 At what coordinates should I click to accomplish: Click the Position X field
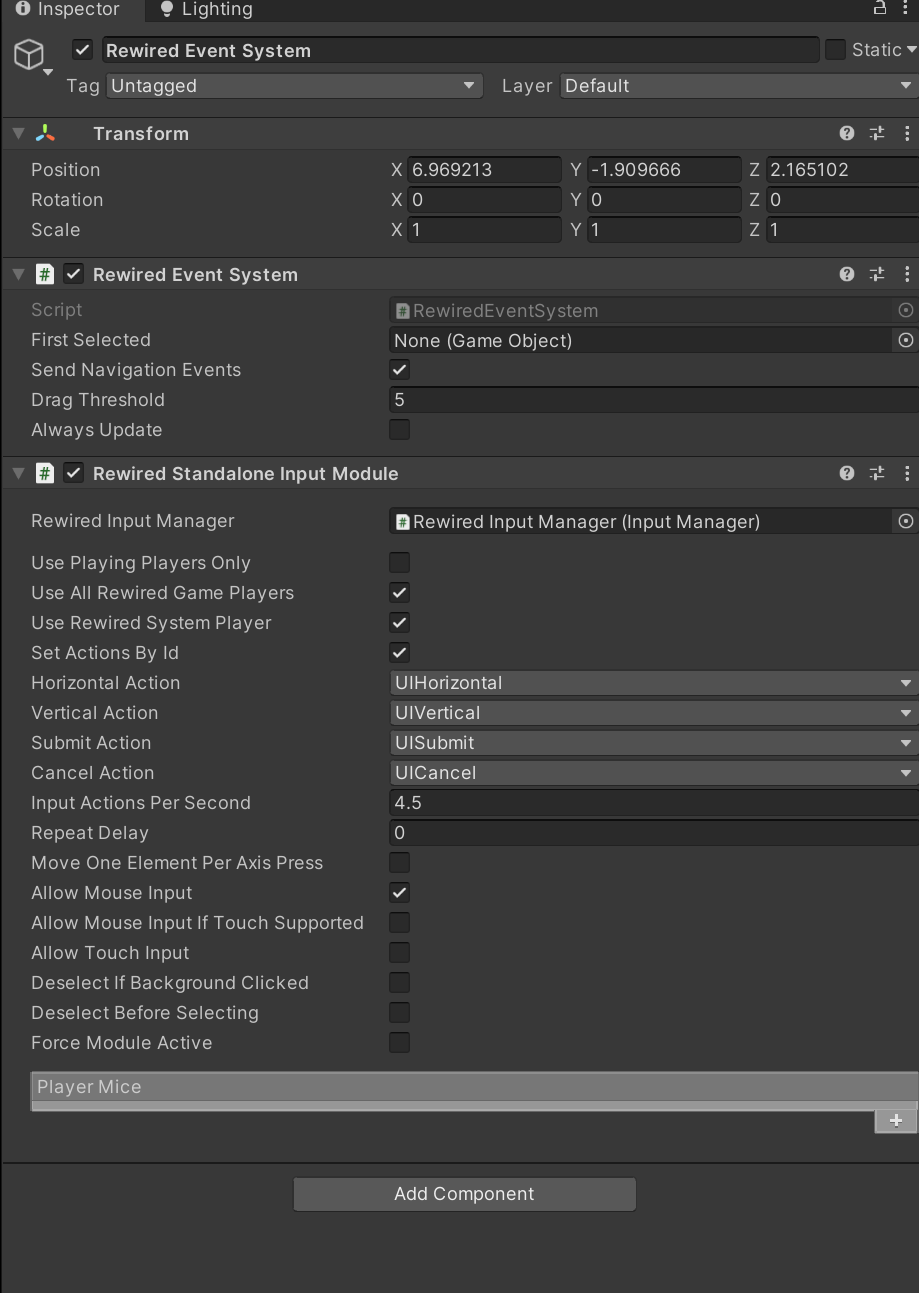click(x=485, y=170)
